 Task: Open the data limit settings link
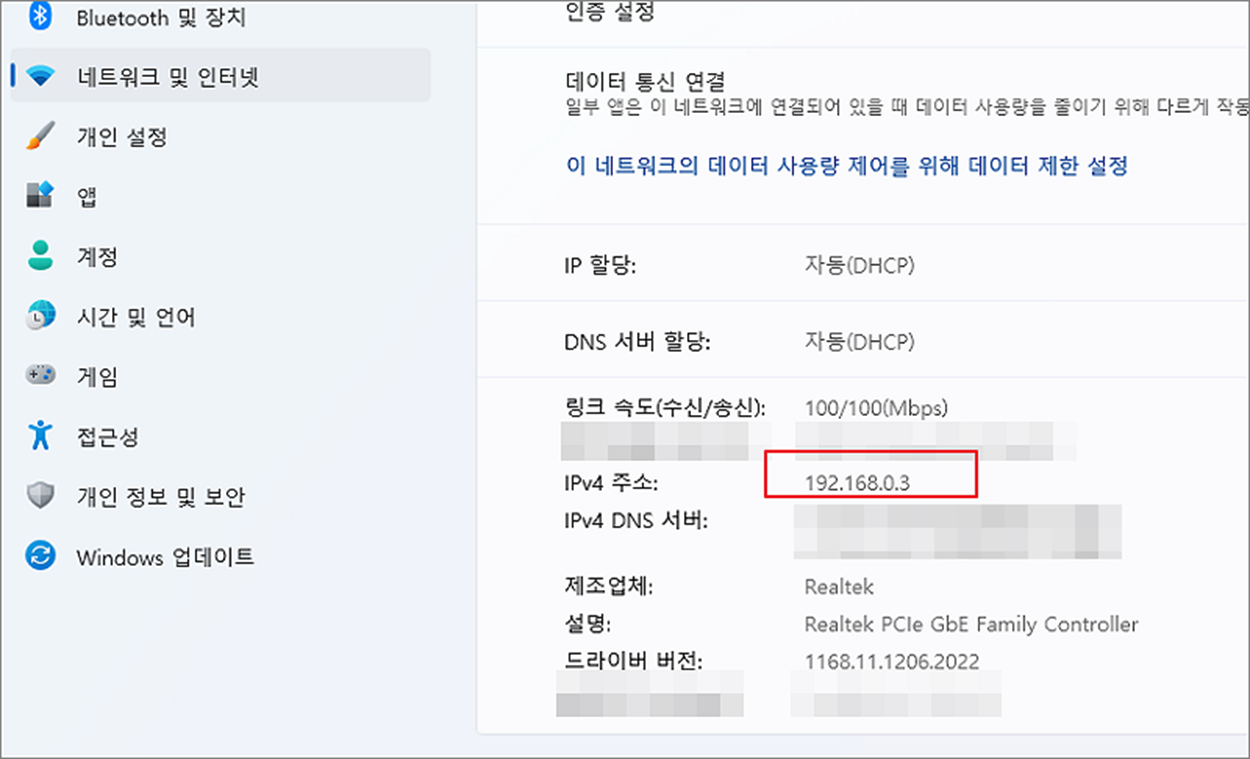(847, 165)
